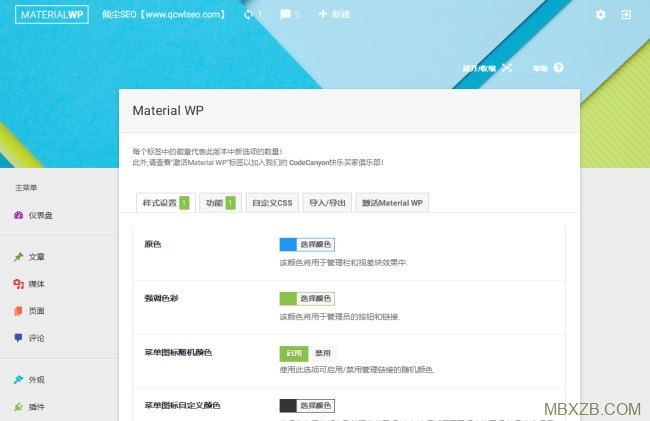Open Pages (页面) icon in sidebar
Screen dimensions: 650x421
[18, 311]
